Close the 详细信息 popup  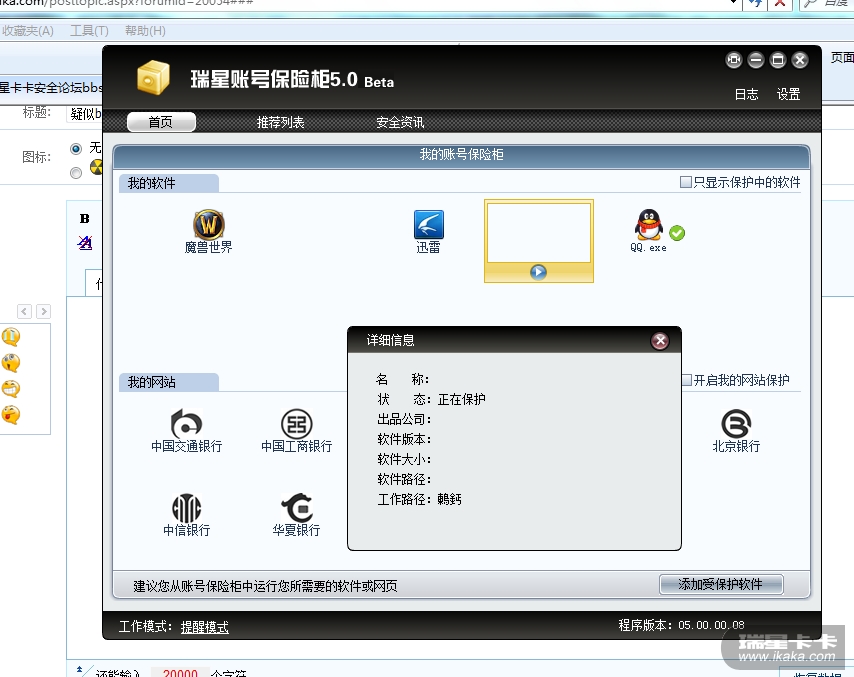coord(660,341)
